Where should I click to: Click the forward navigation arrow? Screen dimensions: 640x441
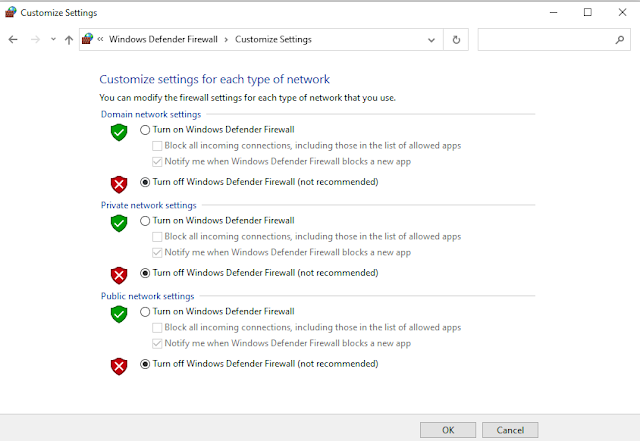(x=36, y=40)
